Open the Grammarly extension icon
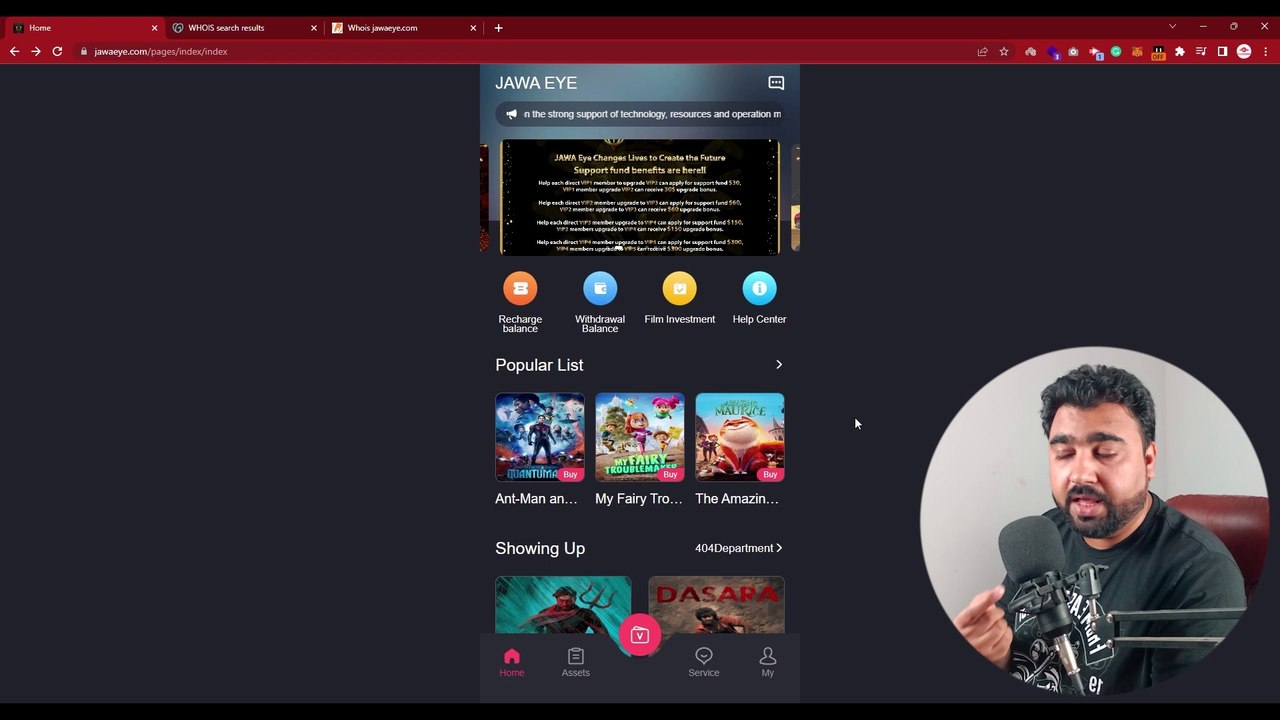The width and height of the screenshot is (1280, 720). [1116, 51]
